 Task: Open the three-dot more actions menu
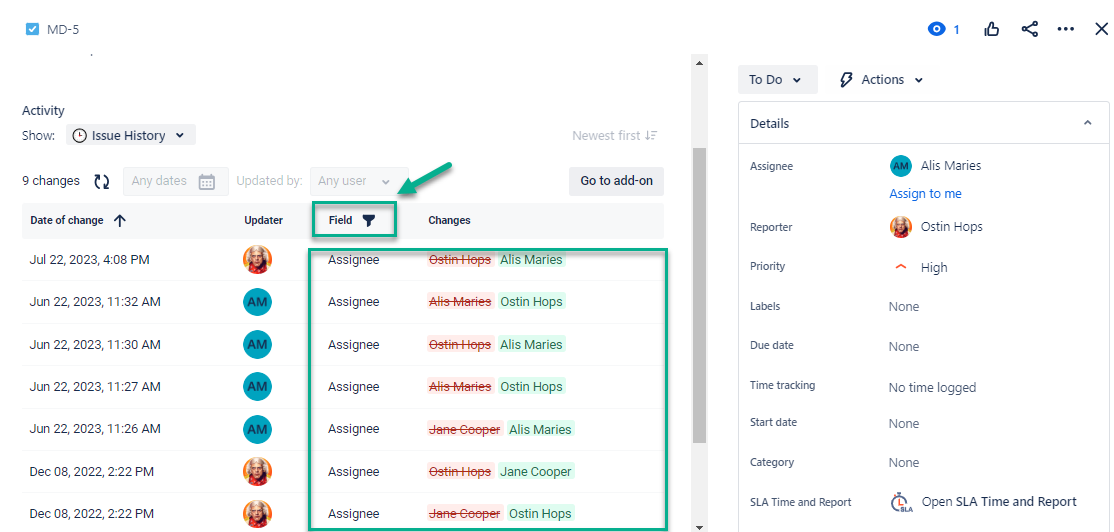click(x=1066, y=29)
